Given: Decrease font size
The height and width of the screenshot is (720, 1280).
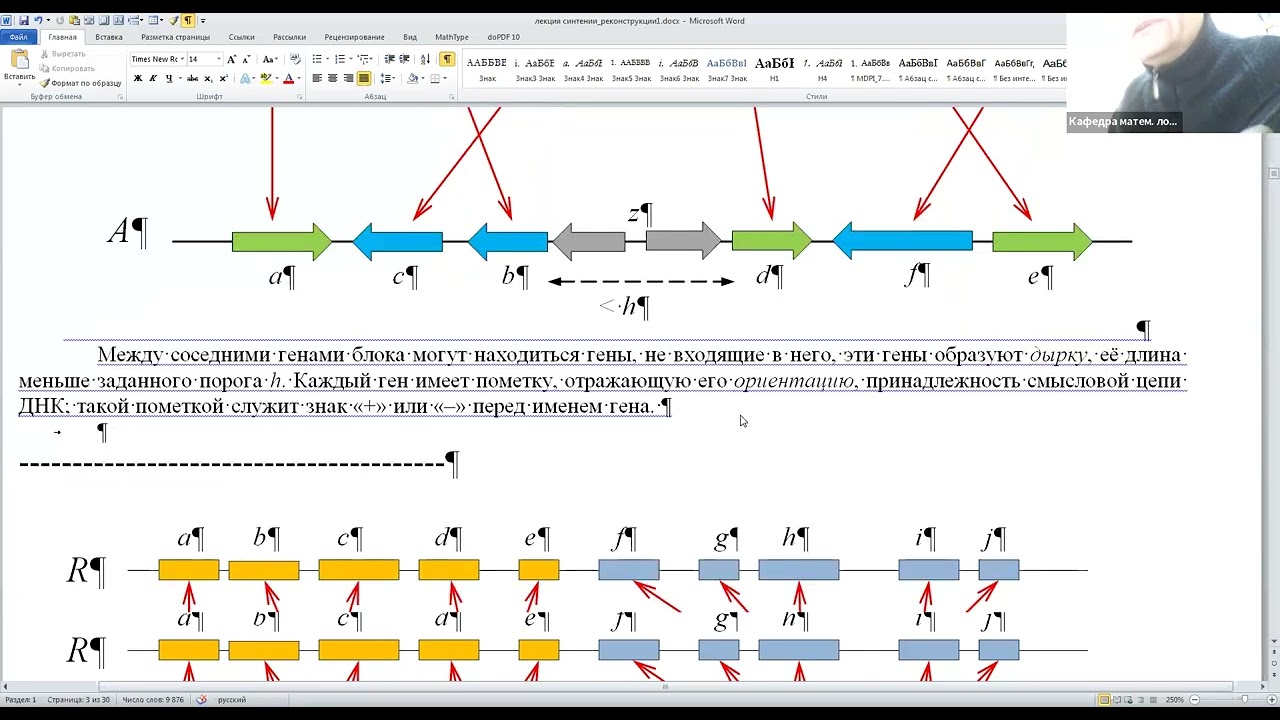Looking at the screenshot, I should [245, 59].
